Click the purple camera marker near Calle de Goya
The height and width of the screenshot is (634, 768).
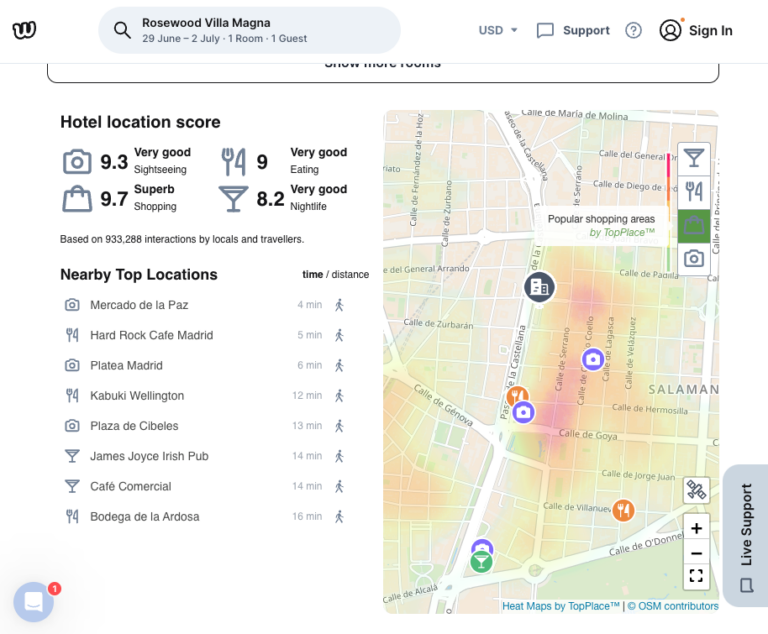[x=523, y=413]
